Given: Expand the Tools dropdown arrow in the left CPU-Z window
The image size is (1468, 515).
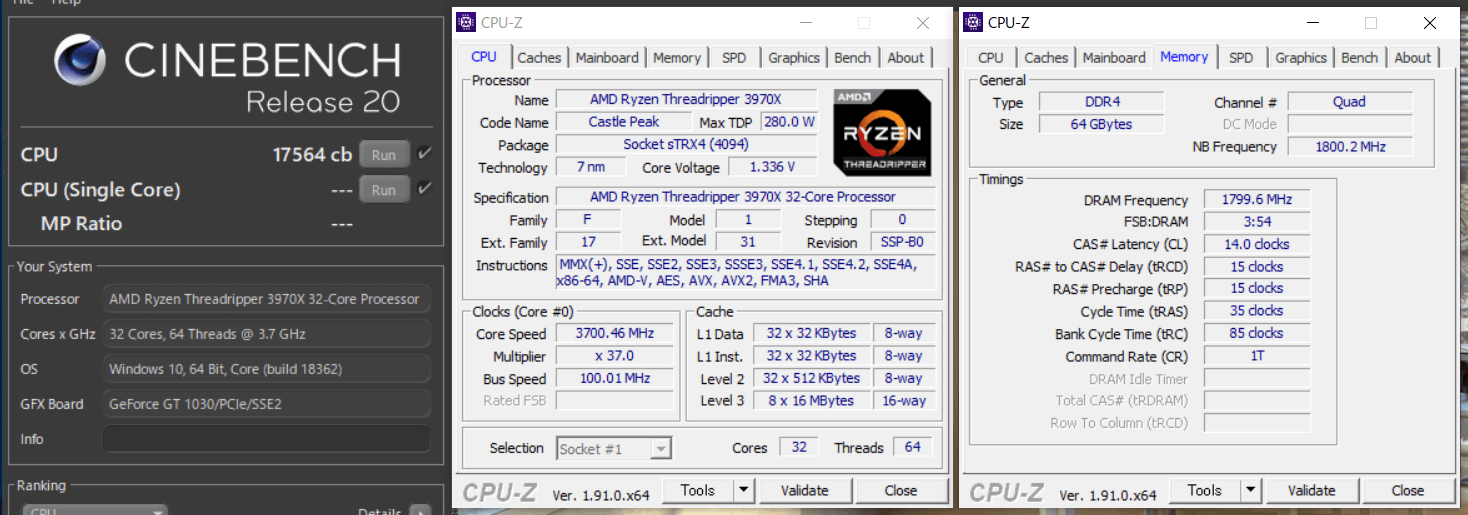Looking at the screenshot, I should click(743, 490).
